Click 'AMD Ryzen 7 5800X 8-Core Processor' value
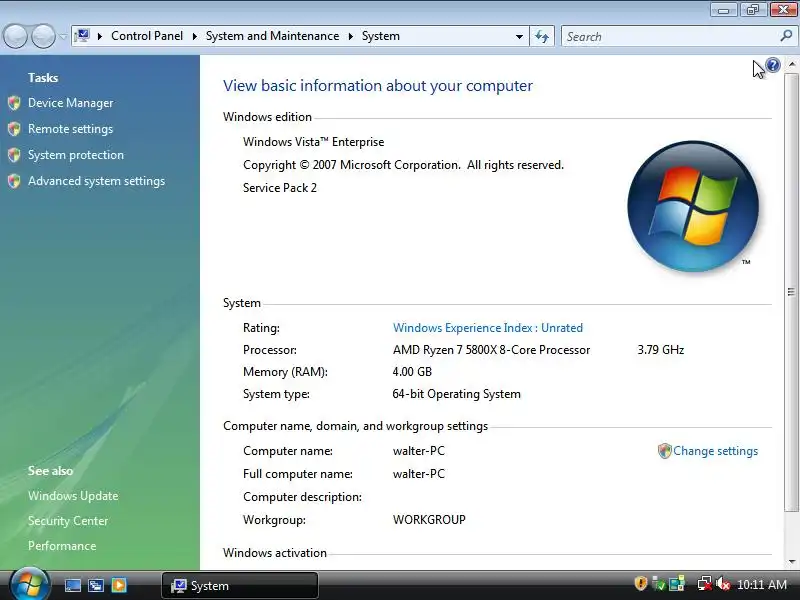Screen dimensions: 800x600 point(491,350)
